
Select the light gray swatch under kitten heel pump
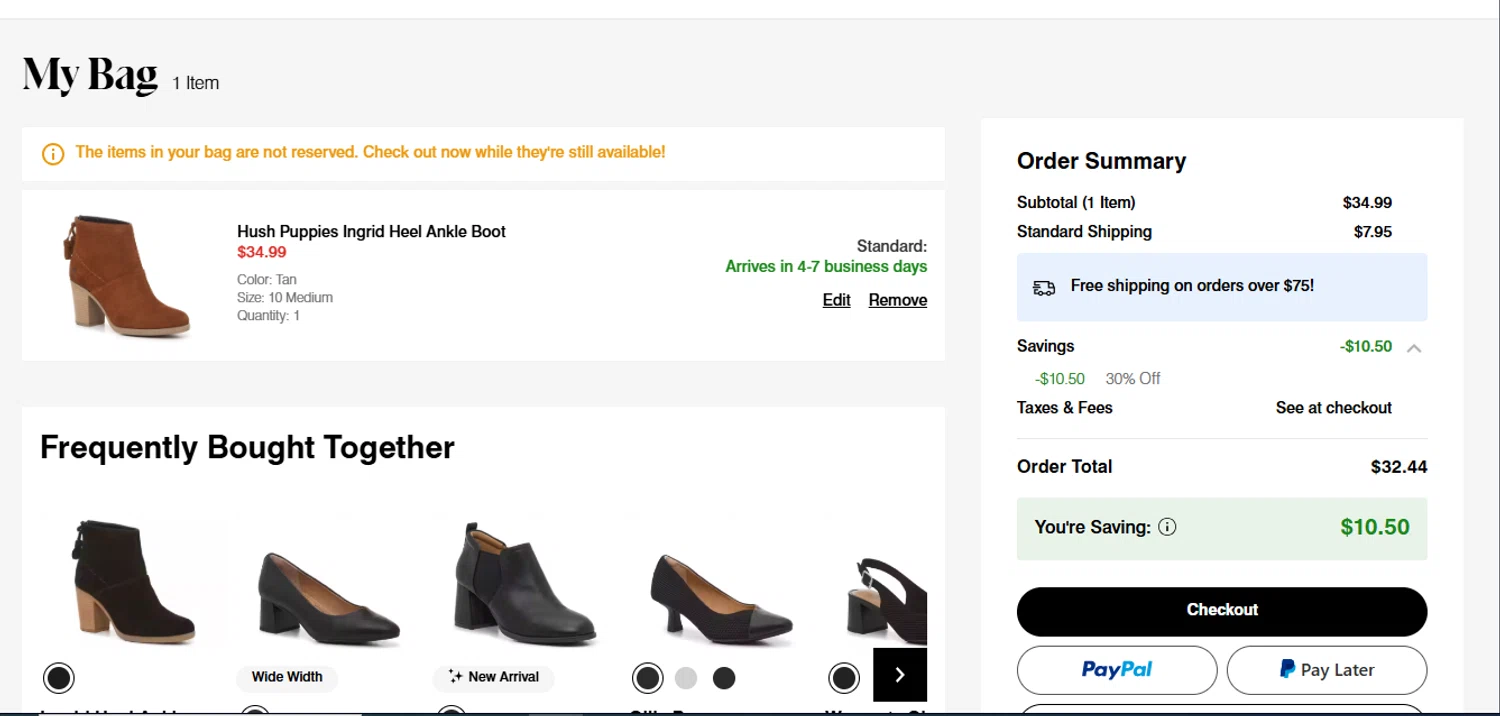pyautogui.click(x=686, y=678)
